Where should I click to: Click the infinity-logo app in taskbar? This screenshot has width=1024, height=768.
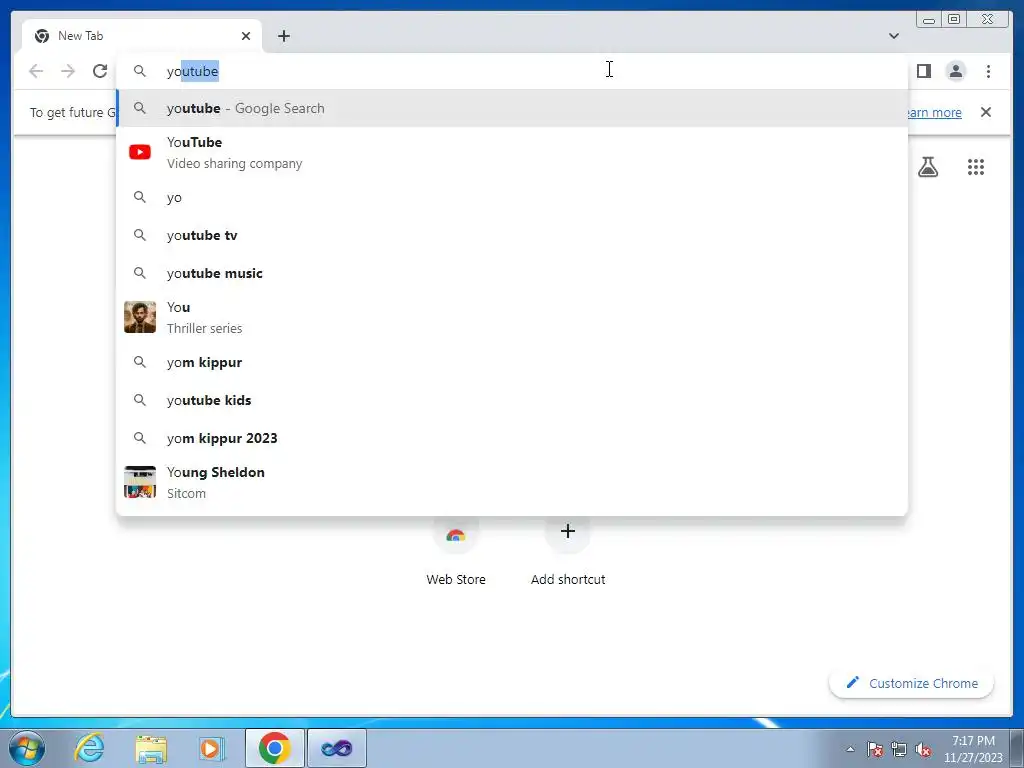[x=336, y=748]
